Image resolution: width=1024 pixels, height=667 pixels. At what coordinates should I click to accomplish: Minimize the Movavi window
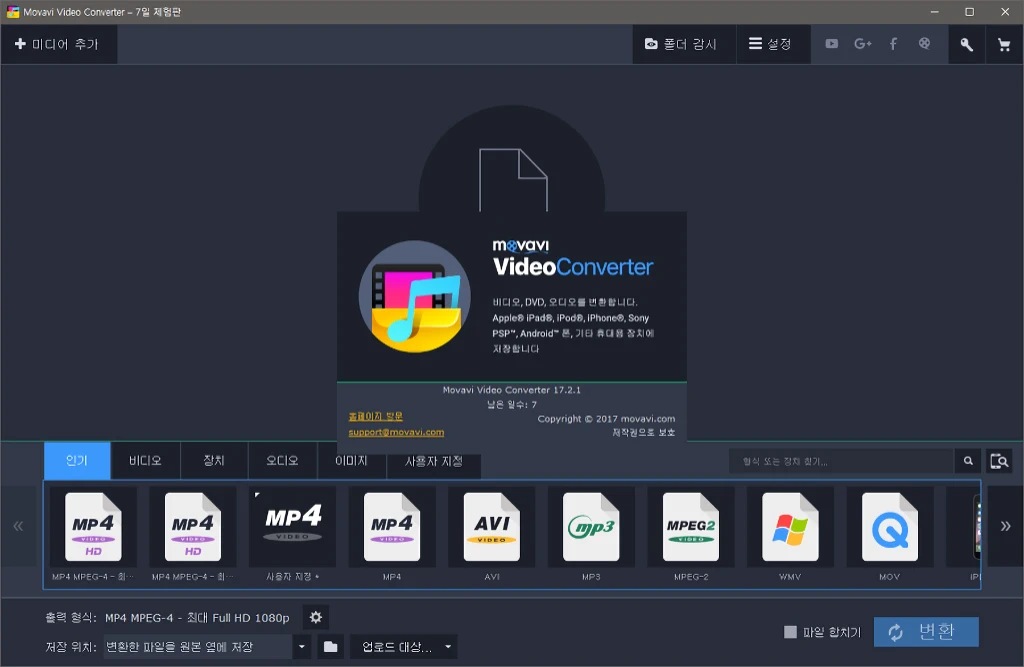click(x=935, y=12)
